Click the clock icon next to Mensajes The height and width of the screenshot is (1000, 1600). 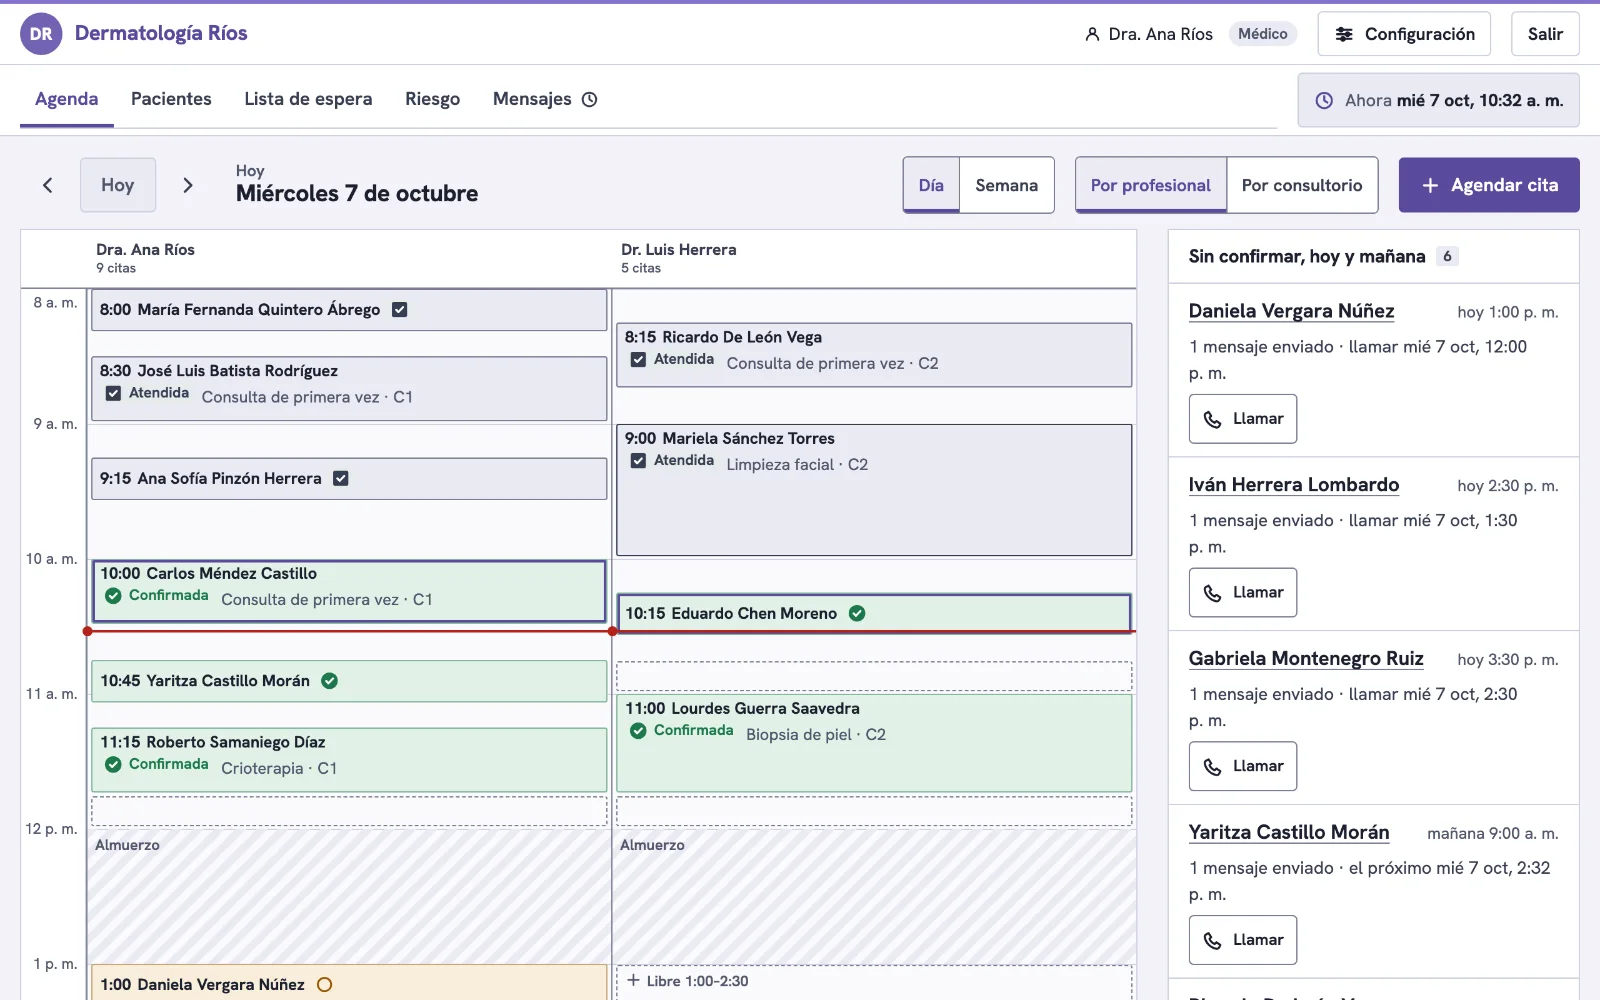[590, 99]
